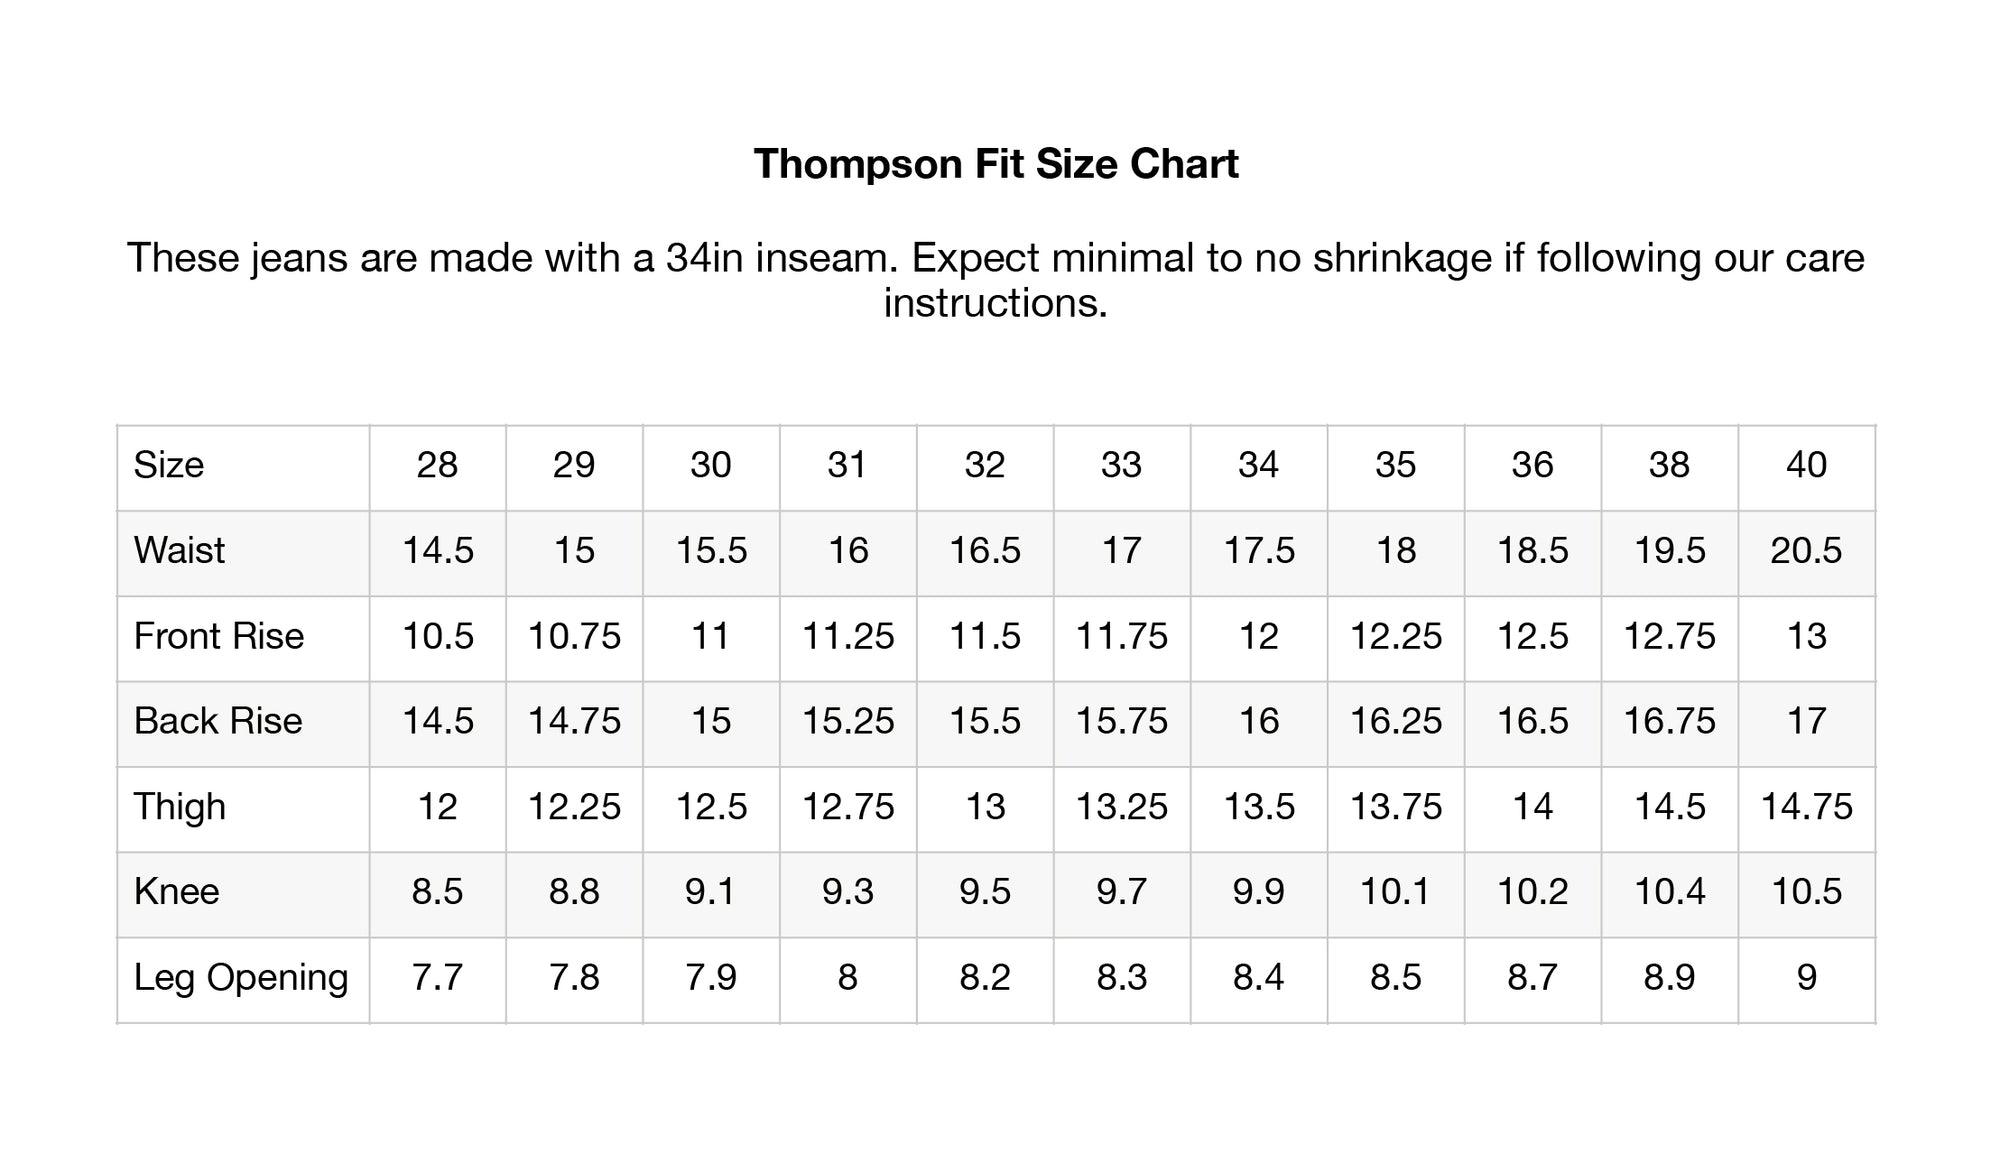Select the Leg Opening row label
The height and width of the screenshot is (1163, 2000).
pyautogui.click(x=241, y=977)
